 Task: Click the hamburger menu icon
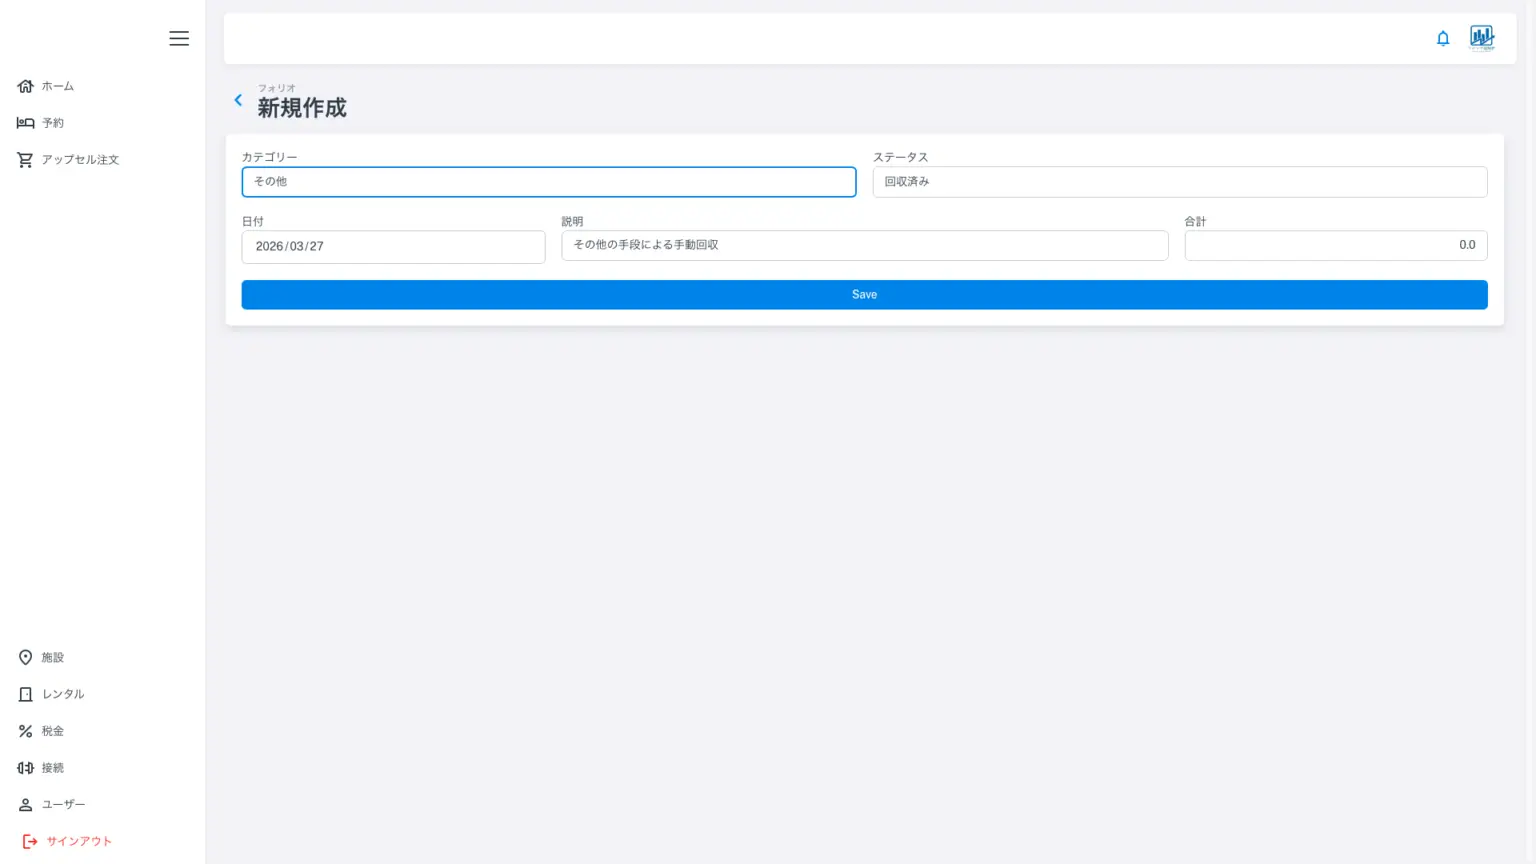(x=179, y=38)
